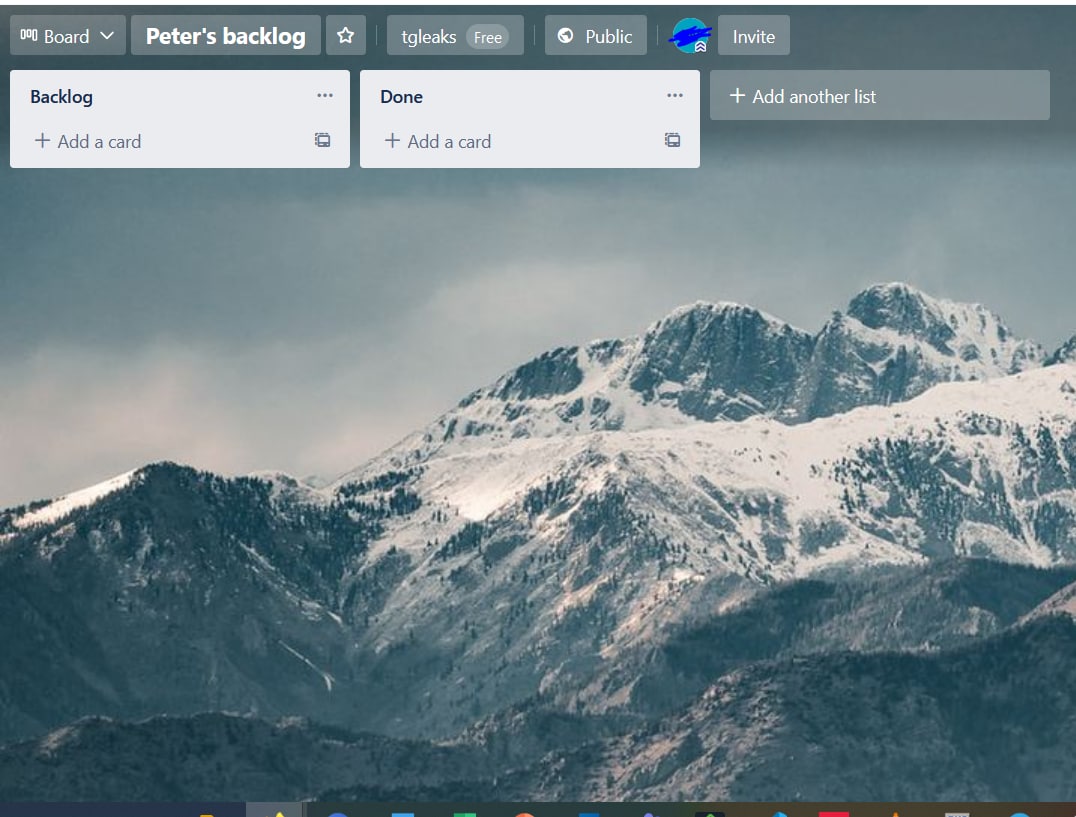Image resolution: width=1076 pixels, height=817 pixels.
Task: Add a card to the Backlog list
Action: click(88, 141)
